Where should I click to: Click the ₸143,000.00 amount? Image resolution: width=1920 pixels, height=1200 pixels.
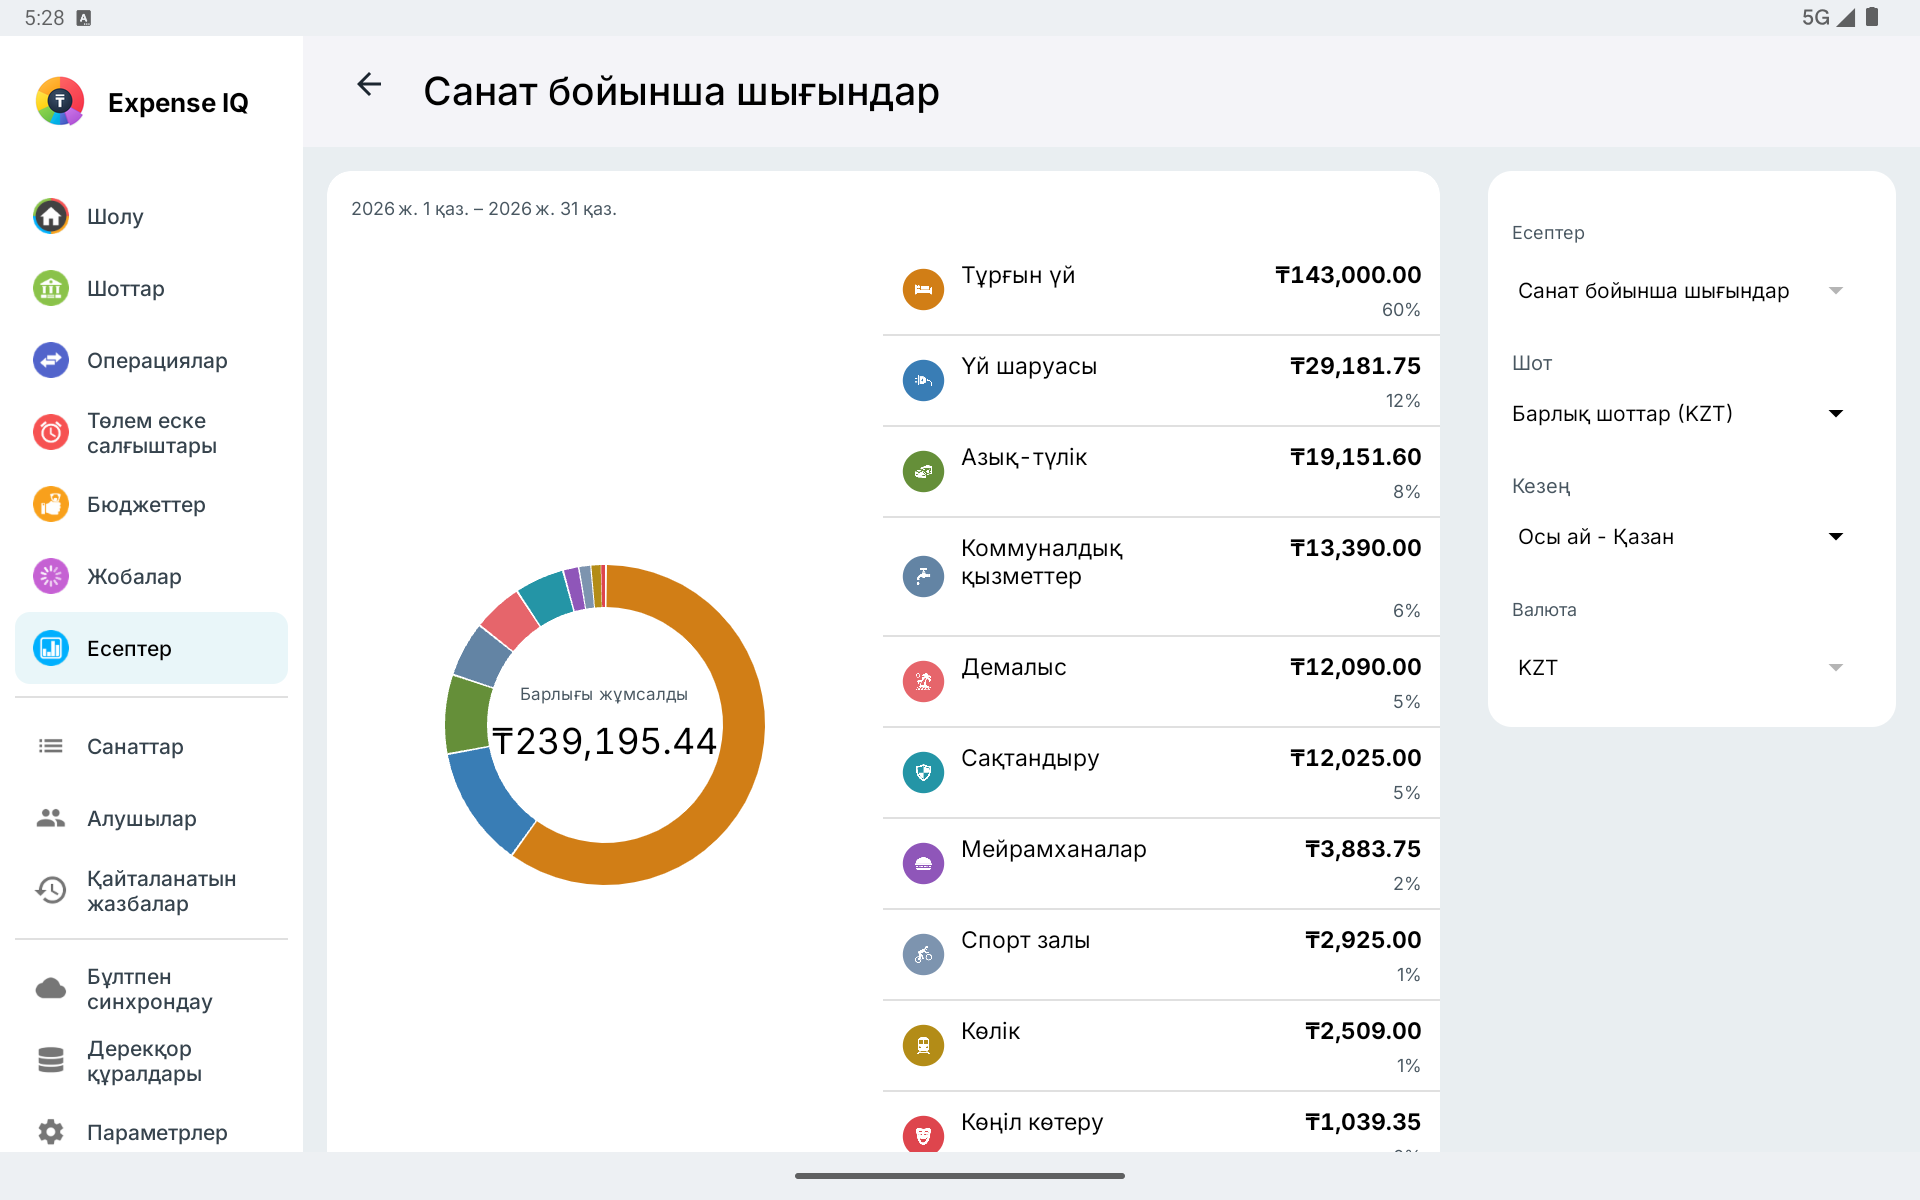[x=1348, y=275]
